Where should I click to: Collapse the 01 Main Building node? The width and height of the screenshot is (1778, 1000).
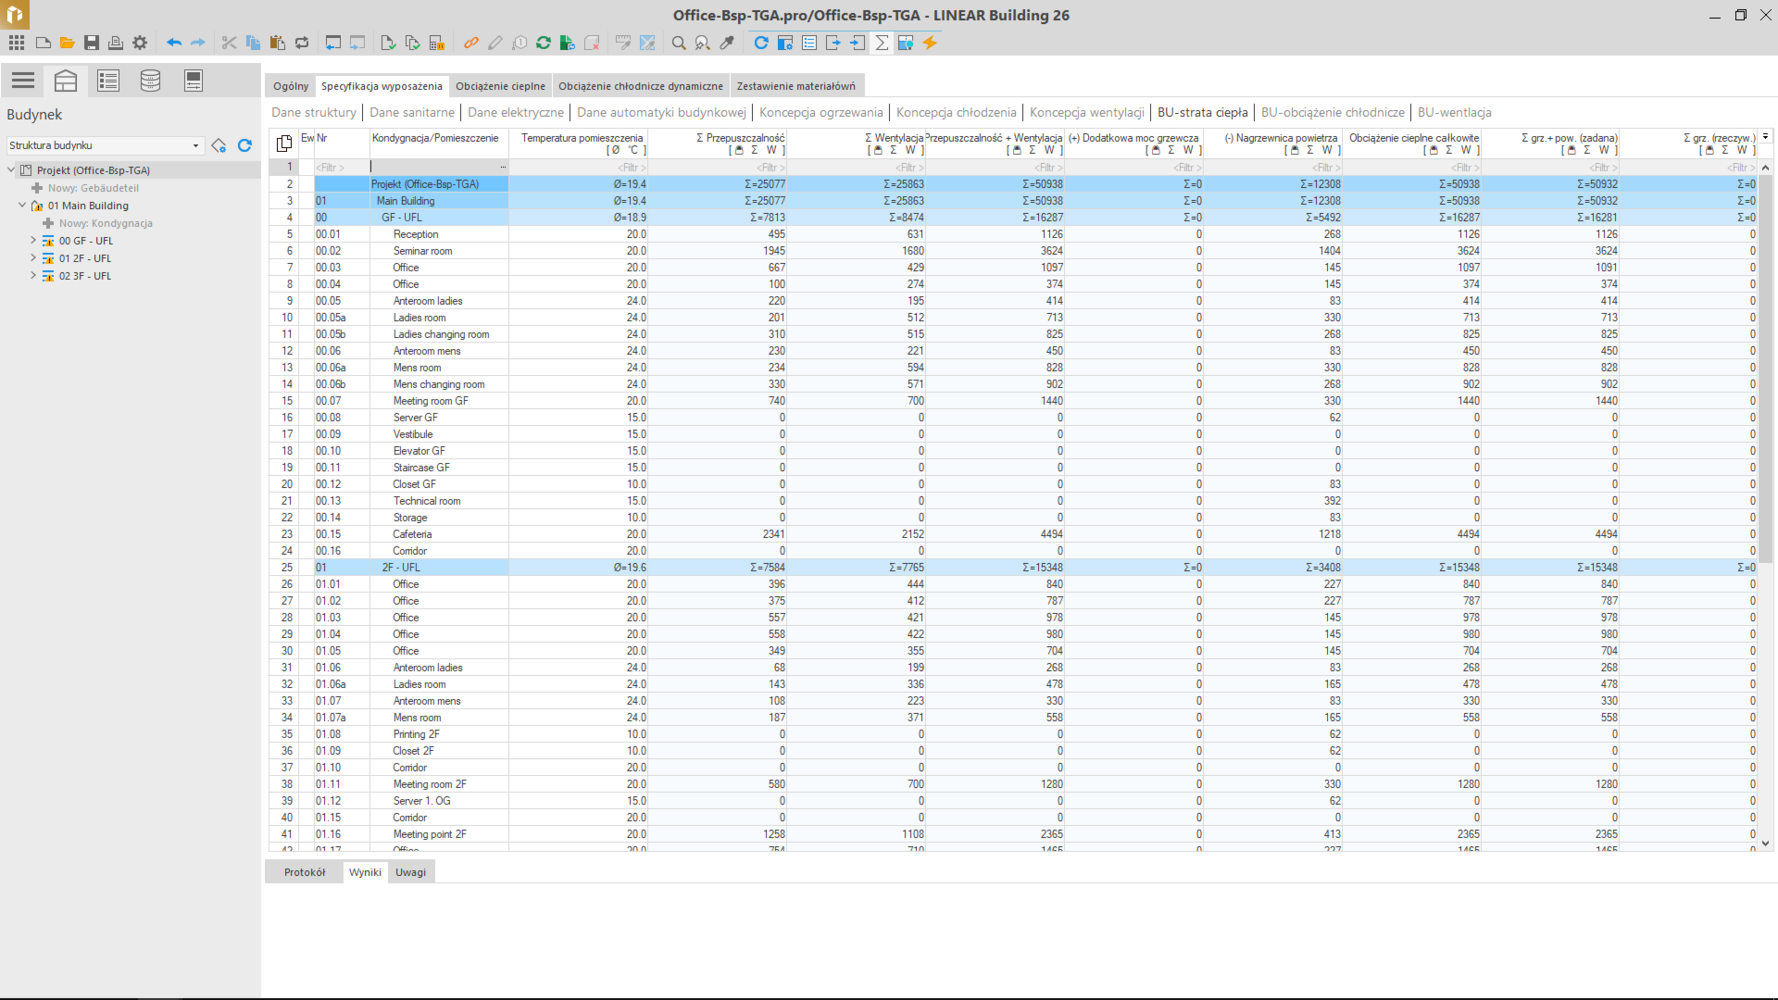click(x=22, y=206)
